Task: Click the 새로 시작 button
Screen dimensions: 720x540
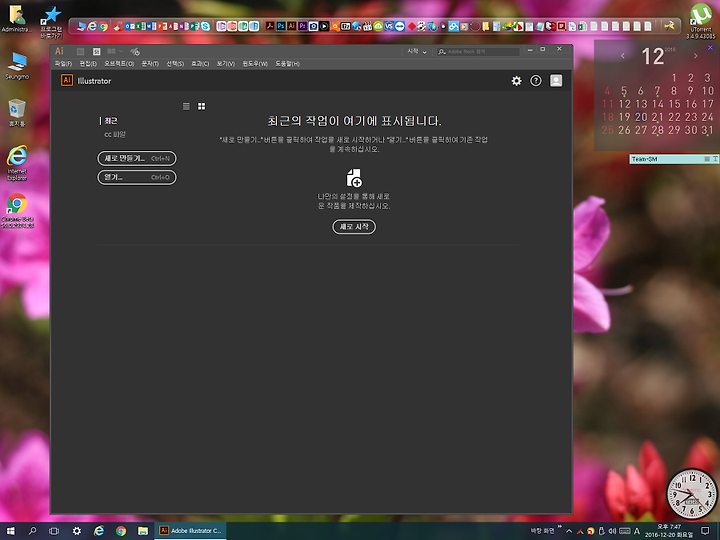Action: click(354, 226)
